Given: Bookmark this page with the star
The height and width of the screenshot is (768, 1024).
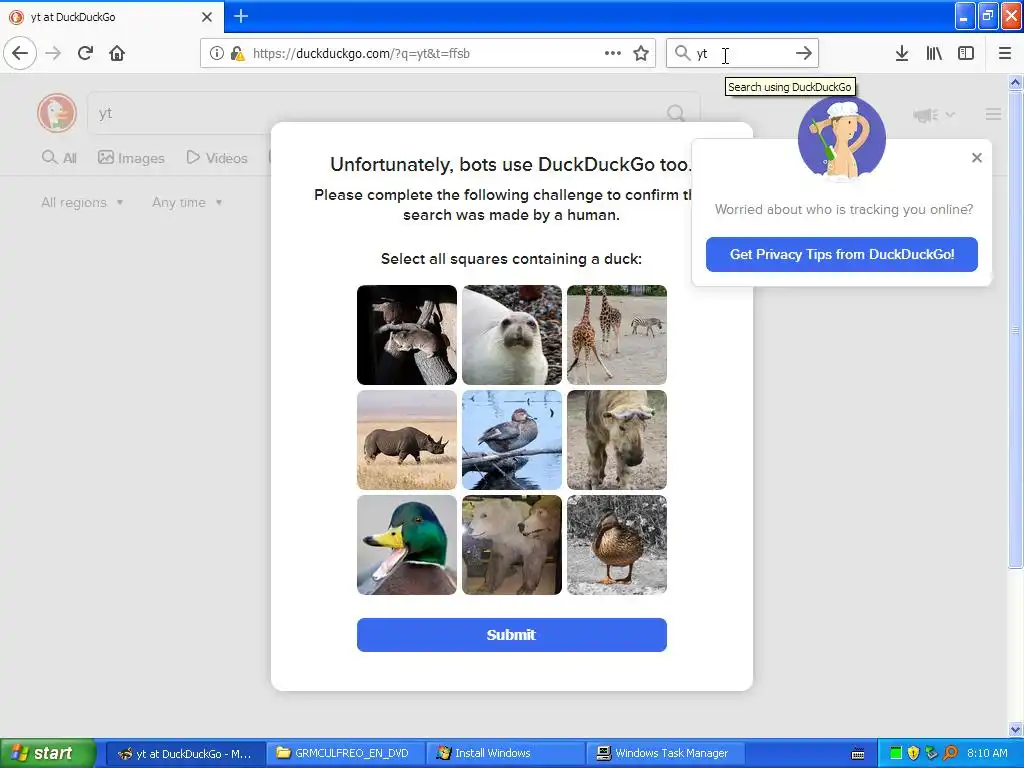Looking at the screenshot, I should [x=641, y=54].
